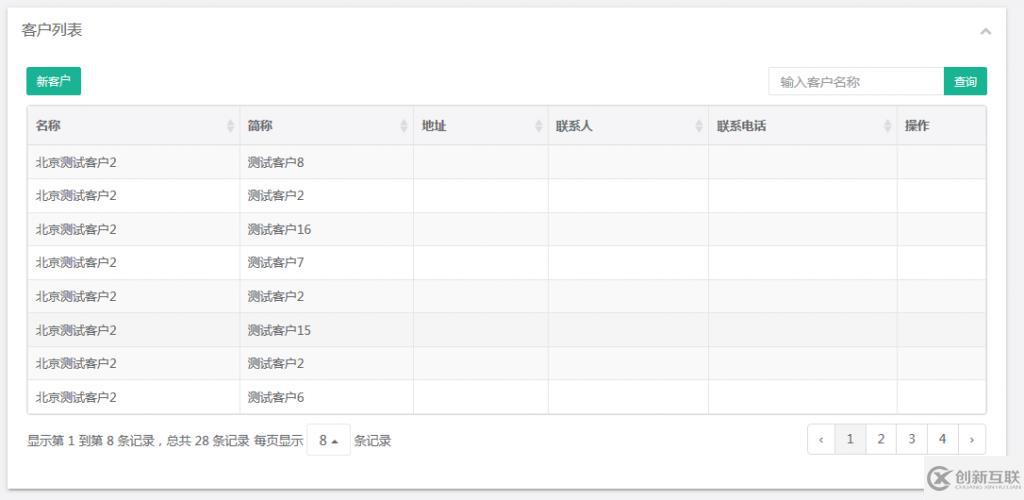
Task: Click the 查询 search button
Action: click(965, 82)
